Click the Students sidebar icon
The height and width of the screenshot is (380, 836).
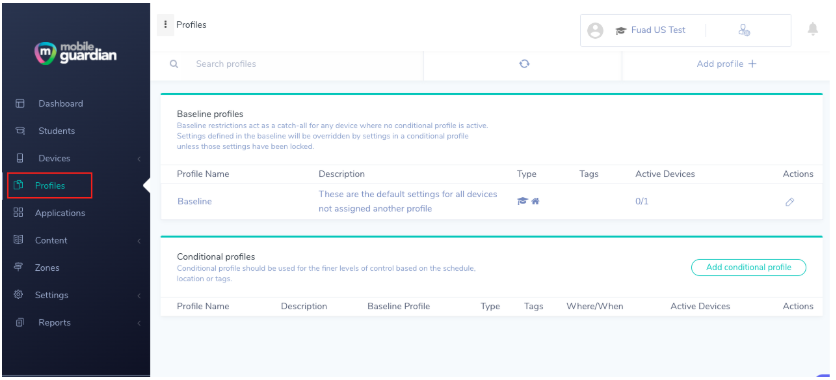click(20, 131)
